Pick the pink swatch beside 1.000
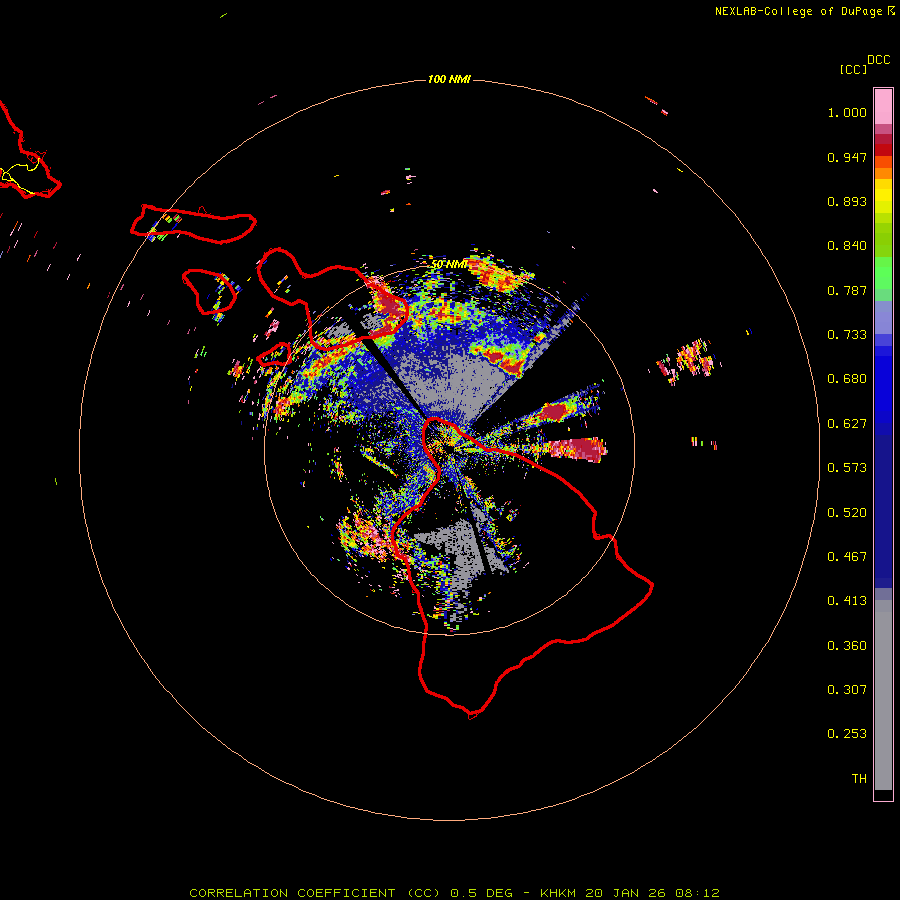Viewport: 900px width, 900px height. [x=883, y=107]
